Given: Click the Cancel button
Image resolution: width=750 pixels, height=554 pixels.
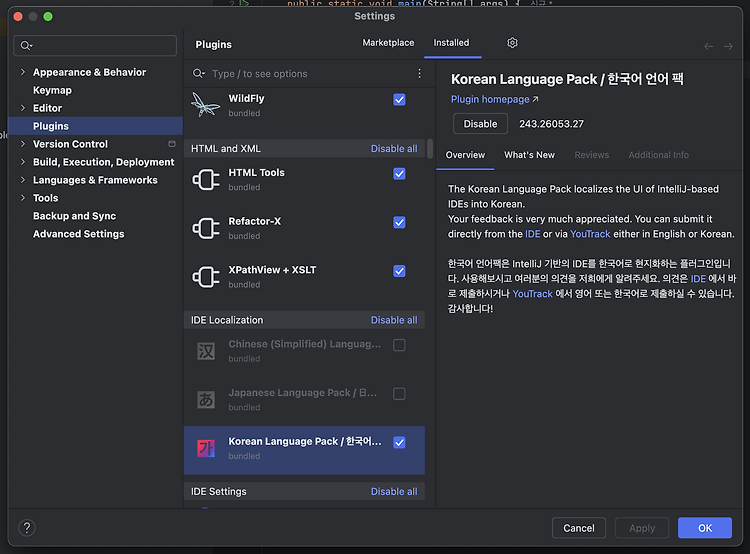Looking at the screenshot, I should (579, 528).
